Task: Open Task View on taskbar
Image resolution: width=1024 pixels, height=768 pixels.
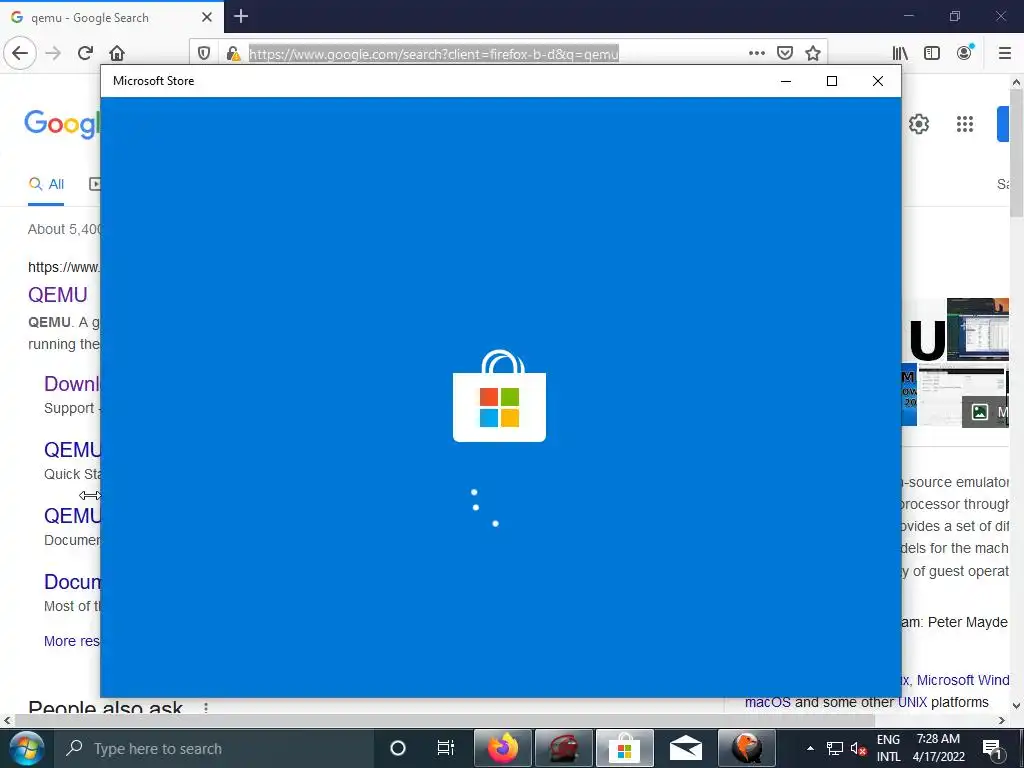Action: click(x=445, y=748)
